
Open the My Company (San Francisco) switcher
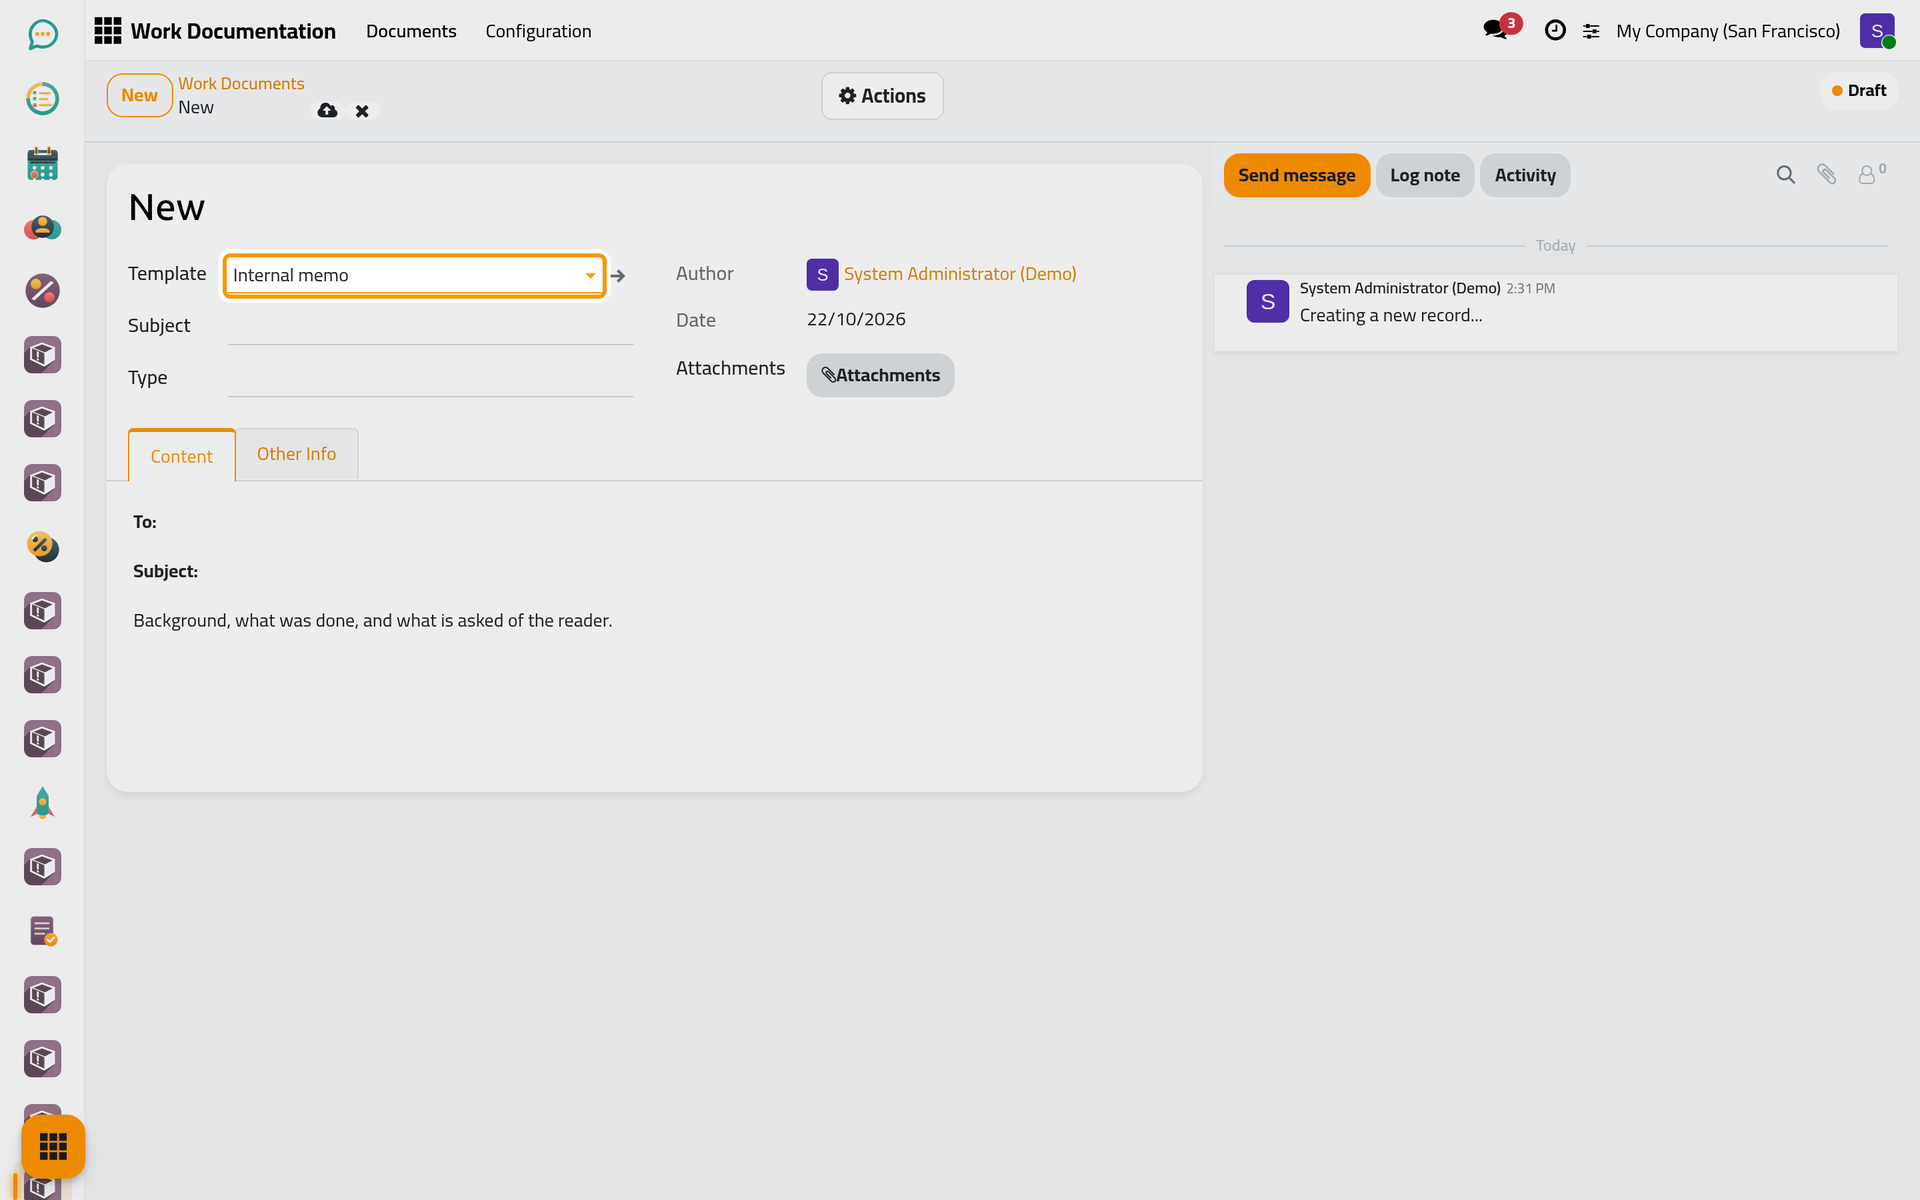(x=1728, y=31)
